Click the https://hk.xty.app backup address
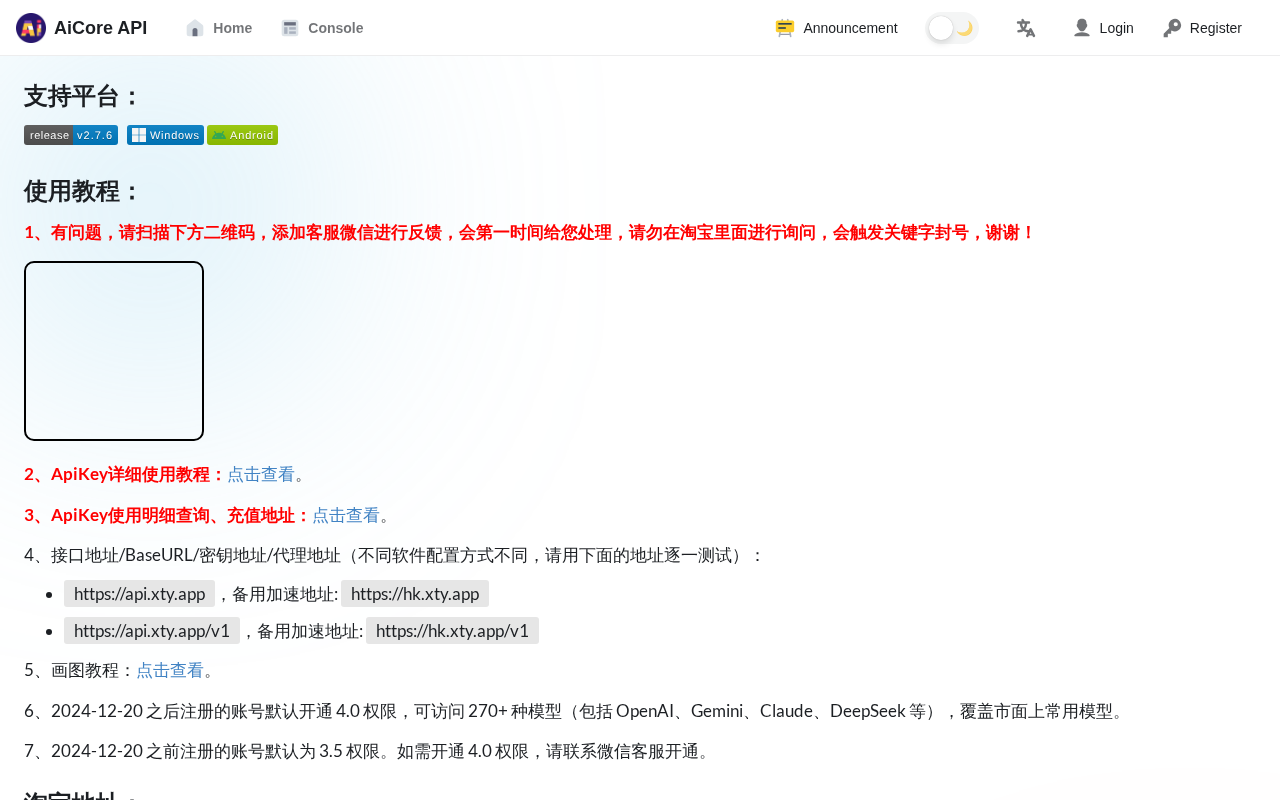The image size is (1280, 800). [415, 594]
